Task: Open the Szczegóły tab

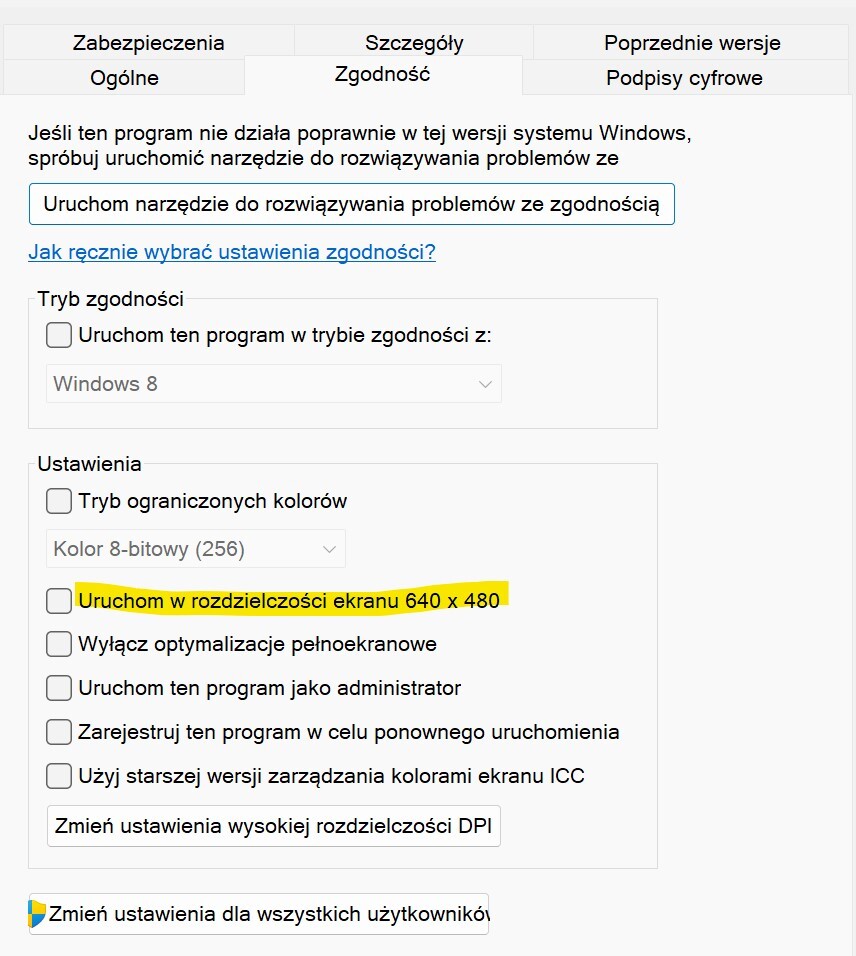Action: (x=413, y=43)
